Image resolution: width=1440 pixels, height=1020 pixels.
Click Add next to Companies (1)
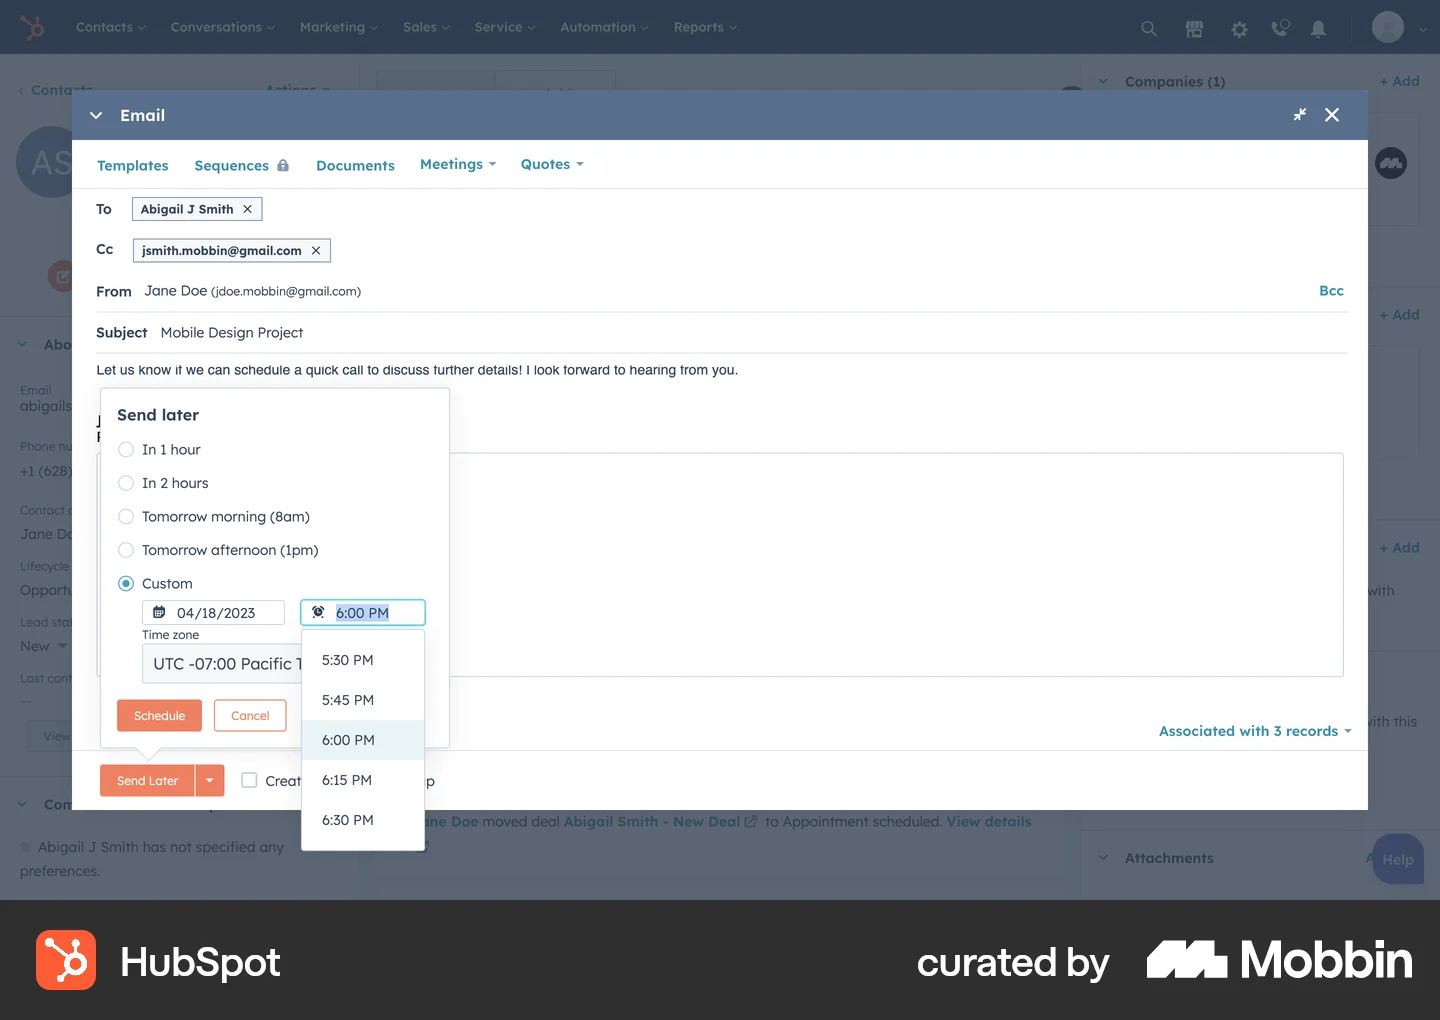1399,81
